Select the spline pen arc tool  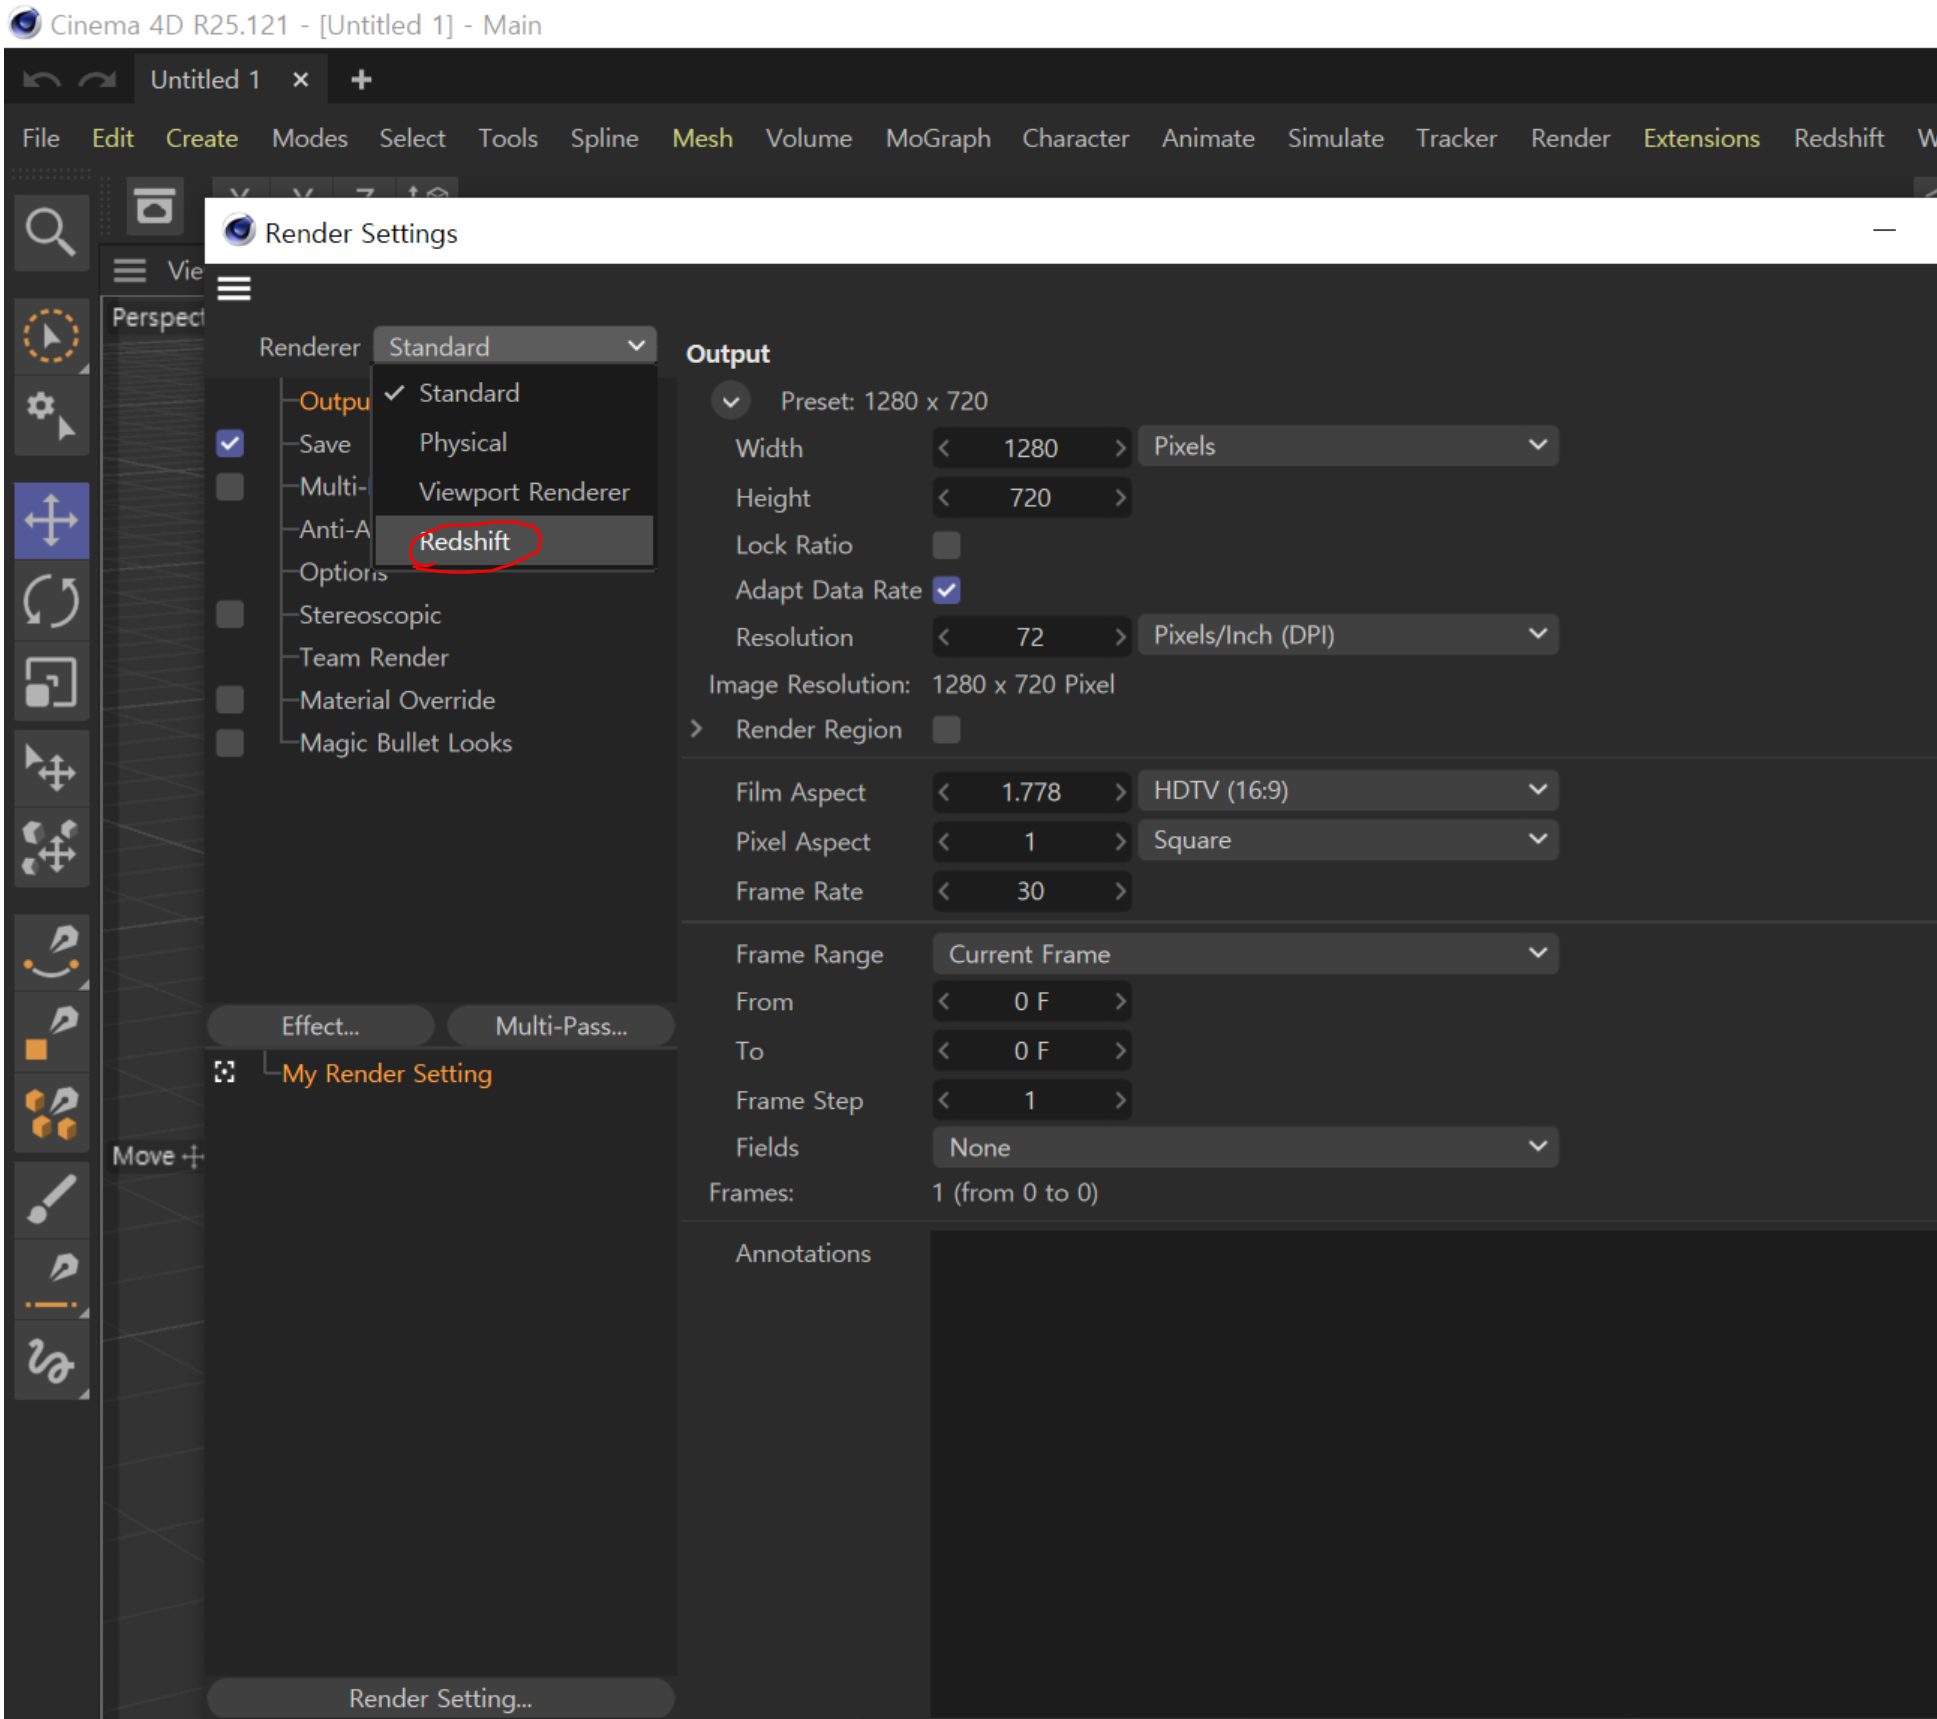52,951
